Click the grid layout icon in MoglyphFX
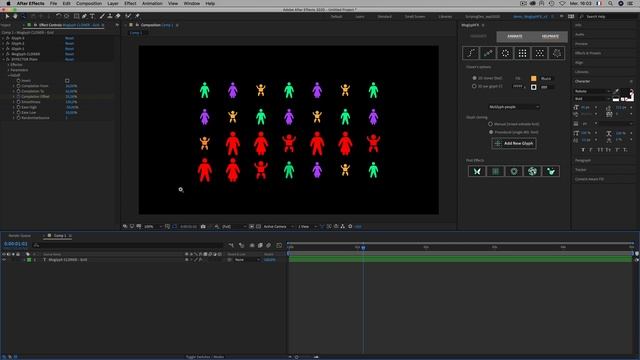 (x=522, y=53)
